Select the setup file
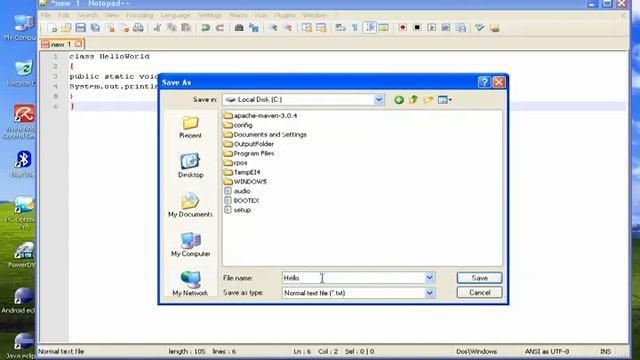 (x=237, y=209)
